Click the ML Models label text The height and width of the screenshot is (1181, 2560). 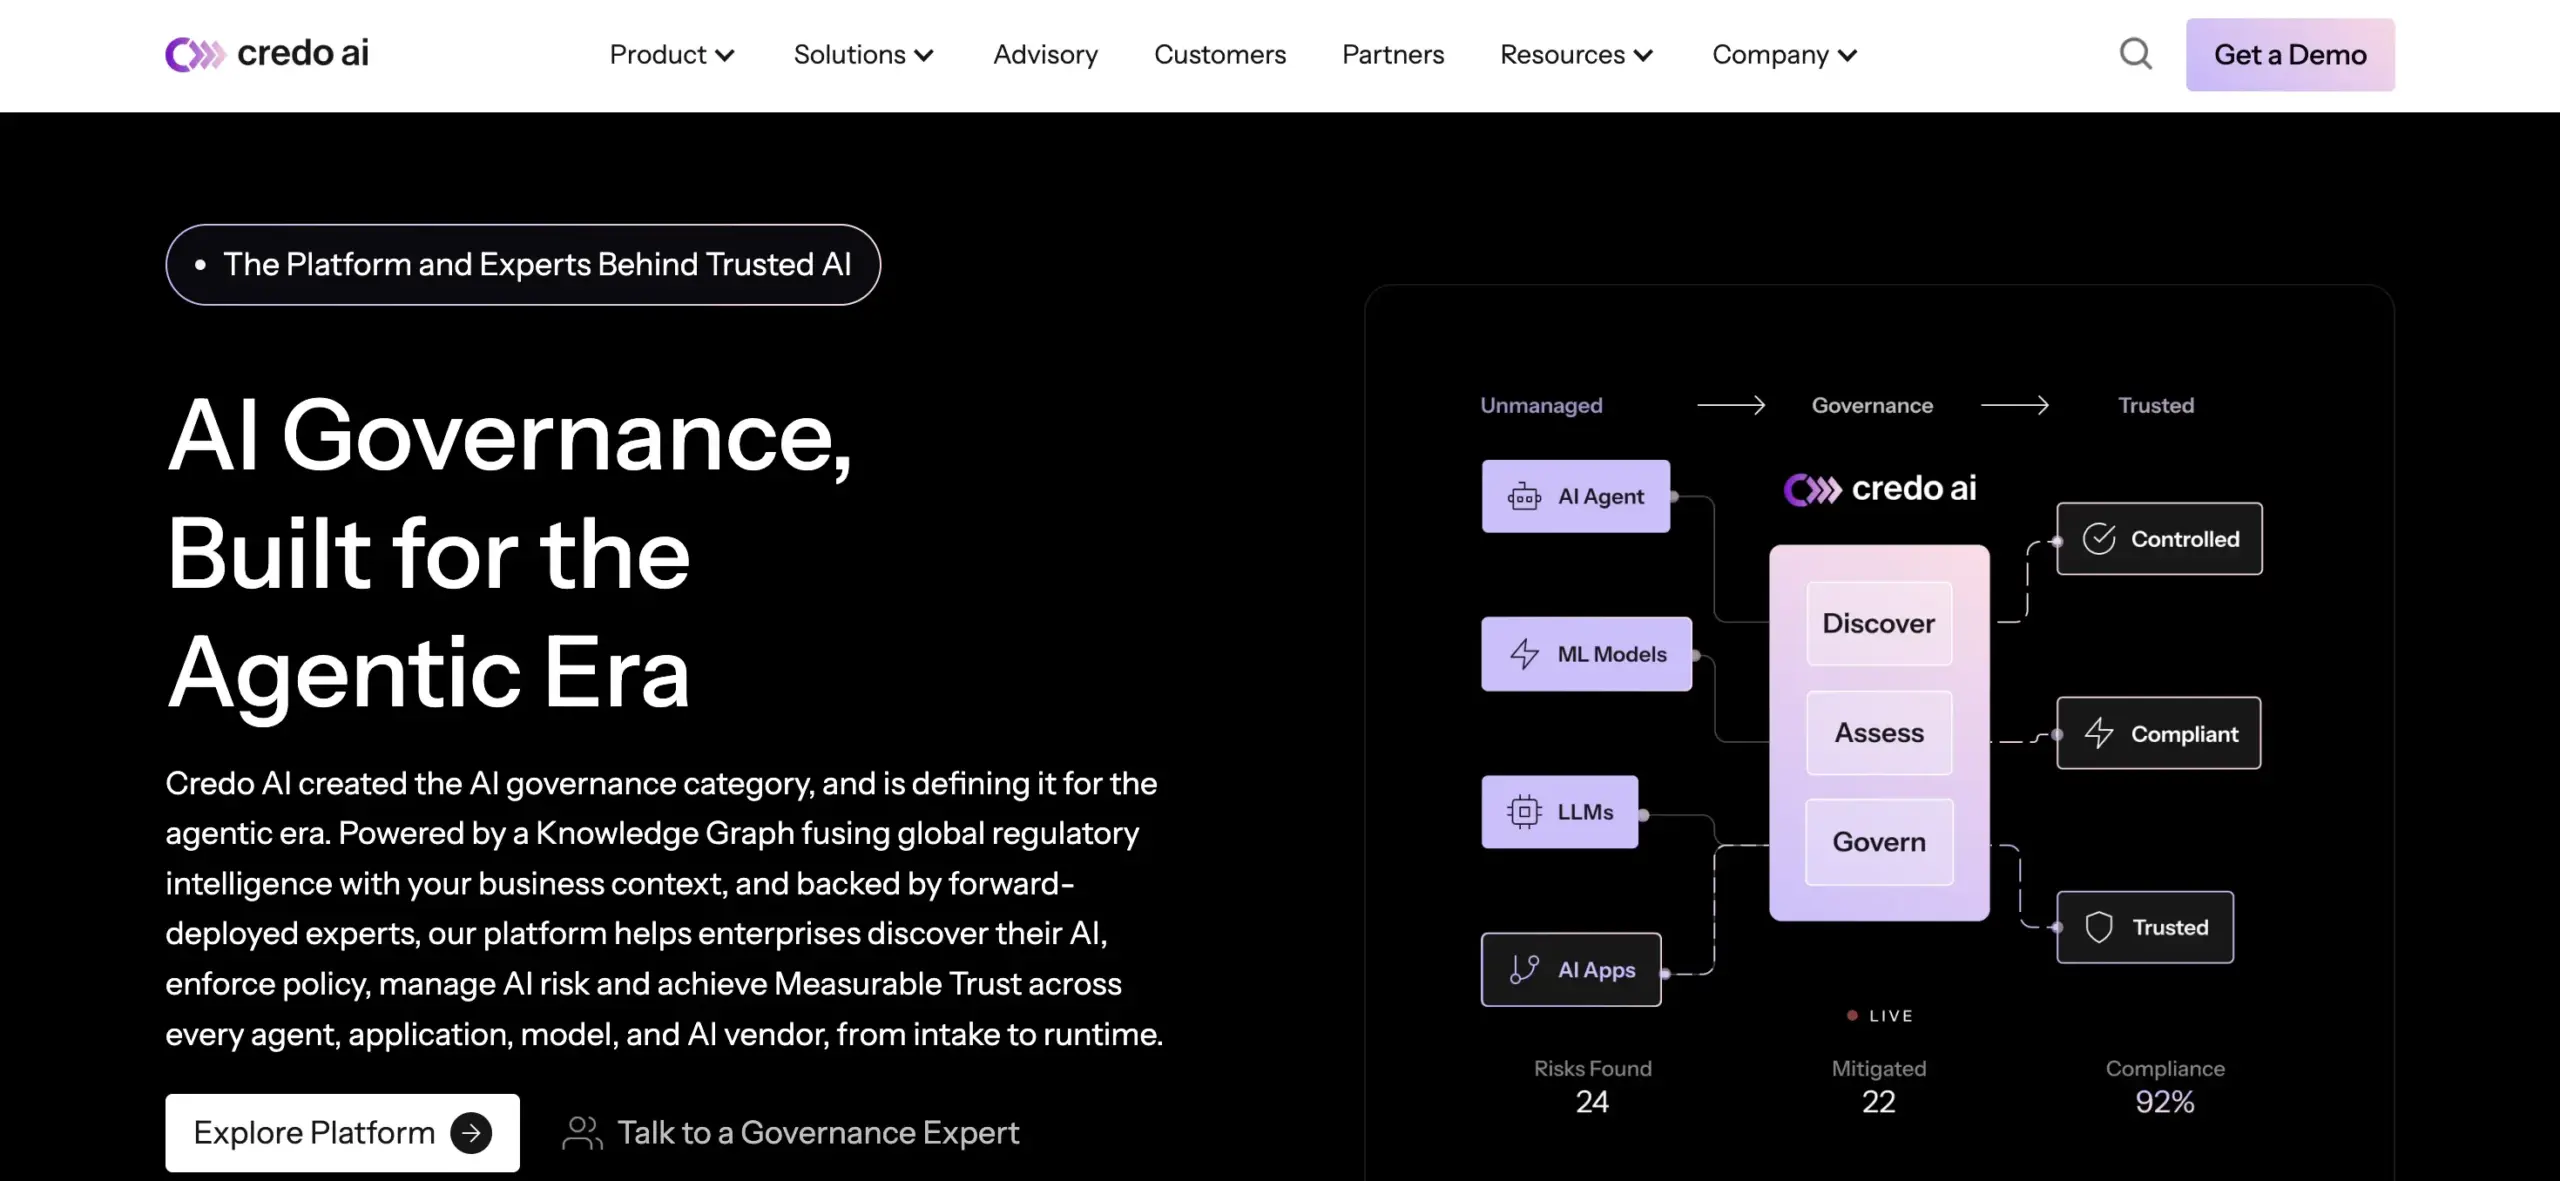click(1612, 654)
